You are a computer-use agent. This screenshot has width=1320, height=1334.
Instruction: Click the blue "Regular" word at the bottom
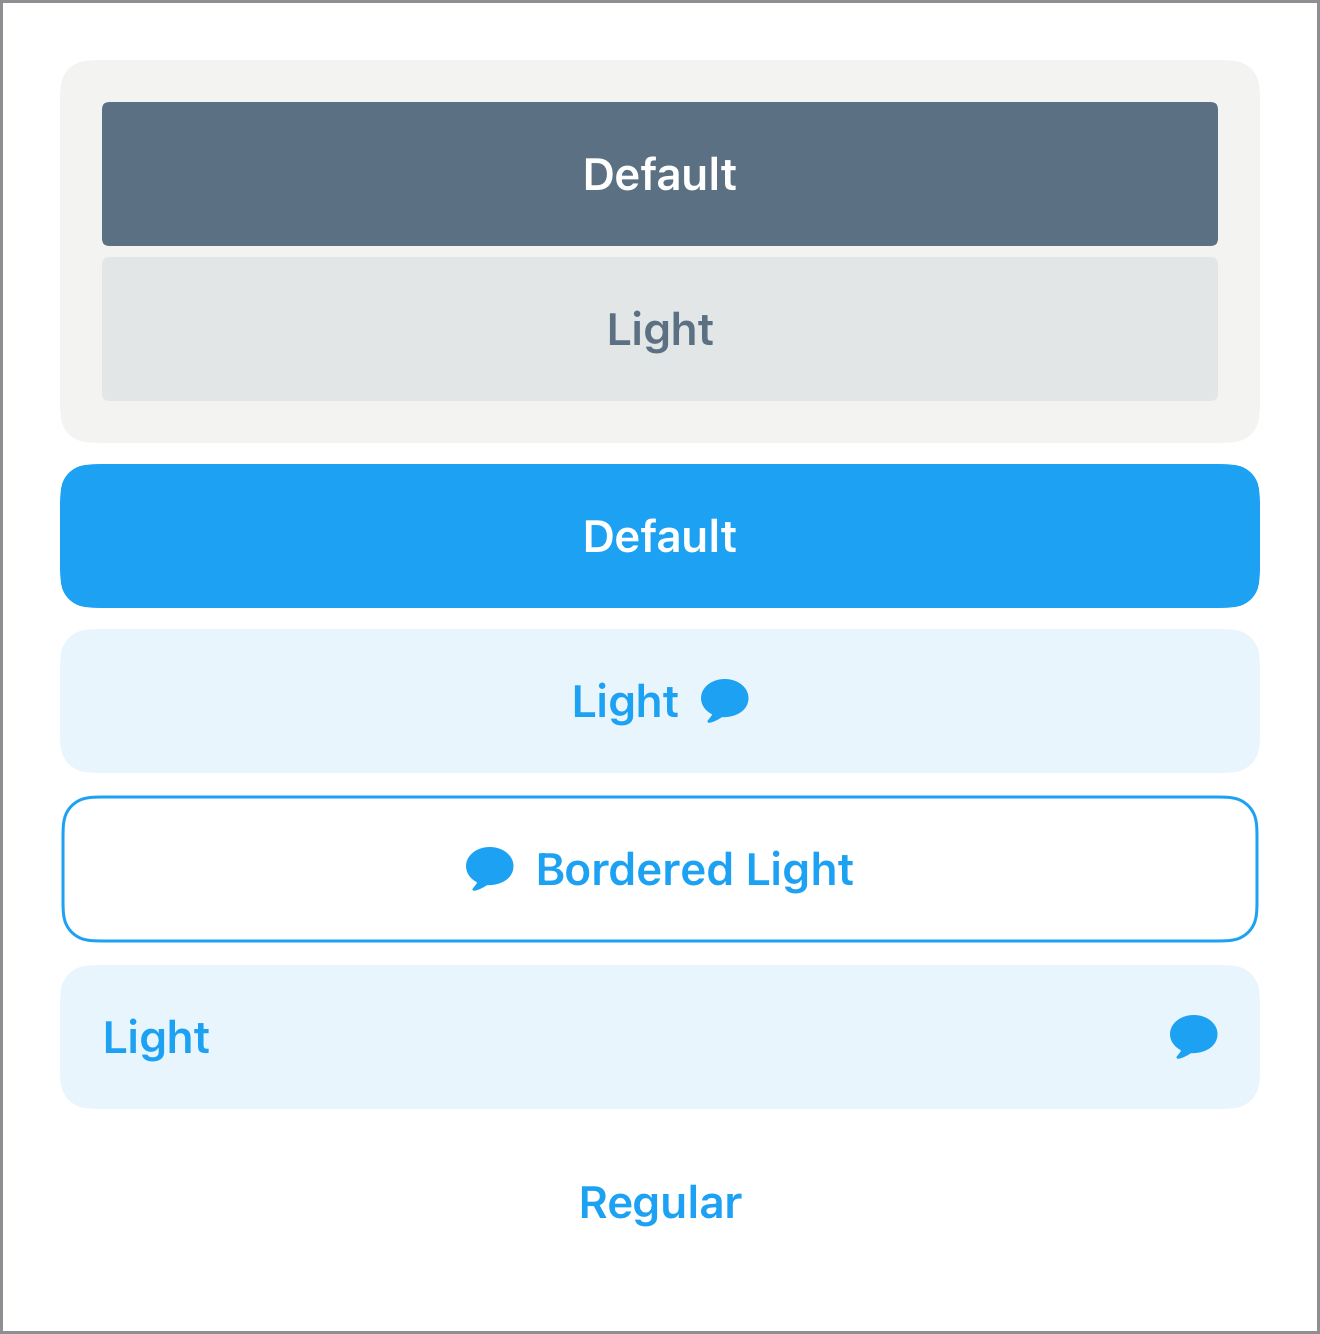tap(660, 1203)
